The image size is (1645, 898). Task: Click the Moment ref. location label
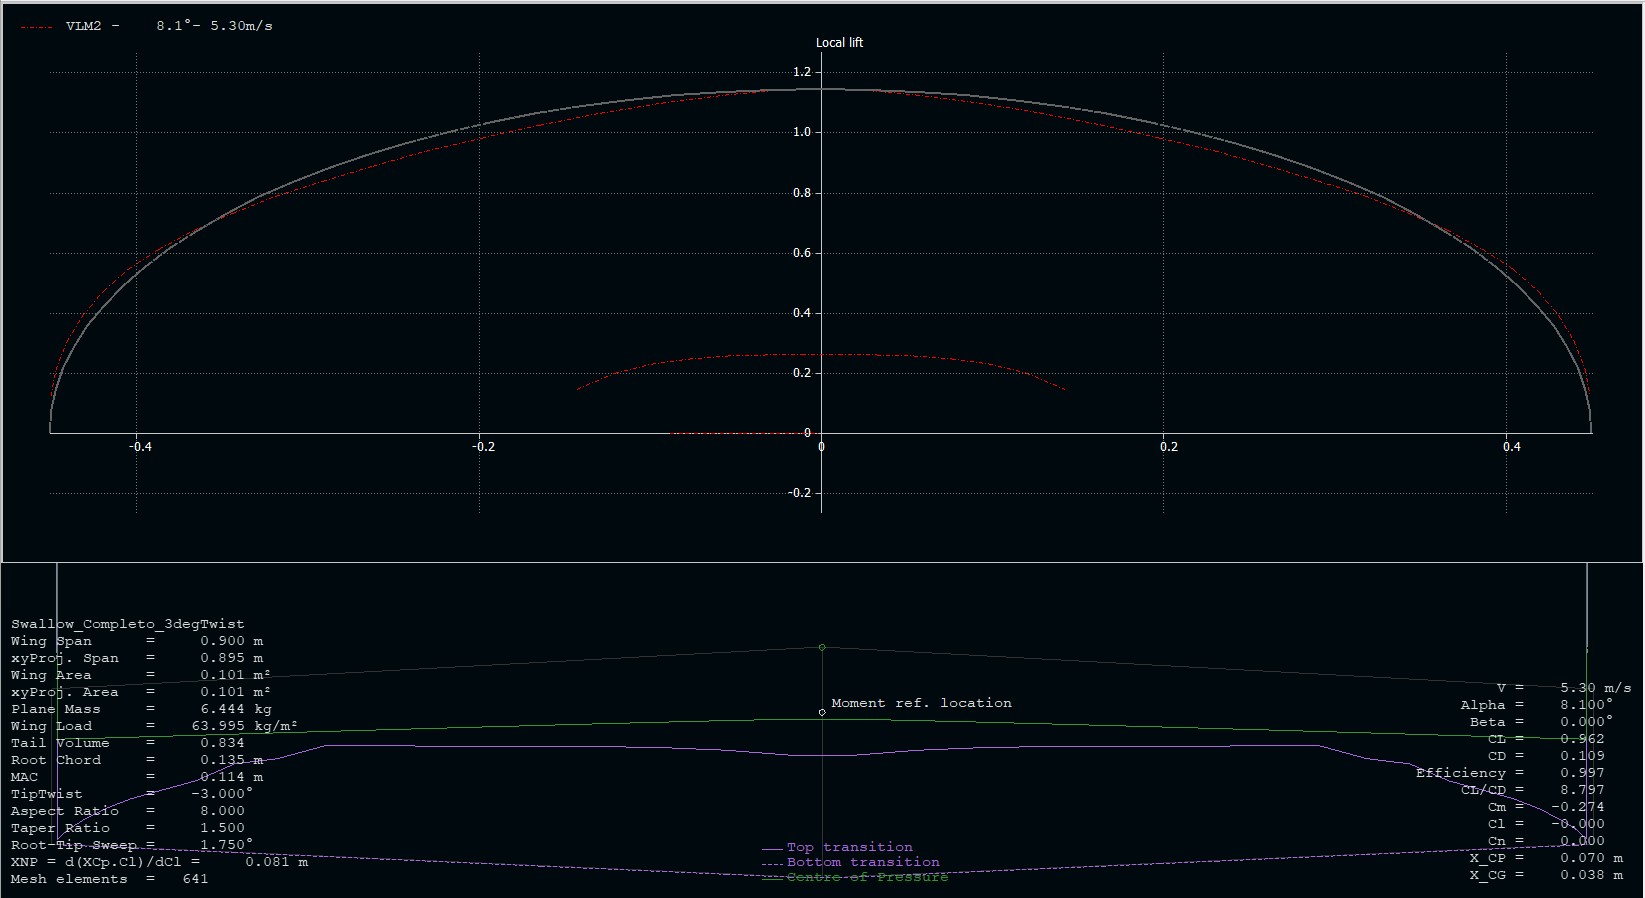click(x=921, y=703)
